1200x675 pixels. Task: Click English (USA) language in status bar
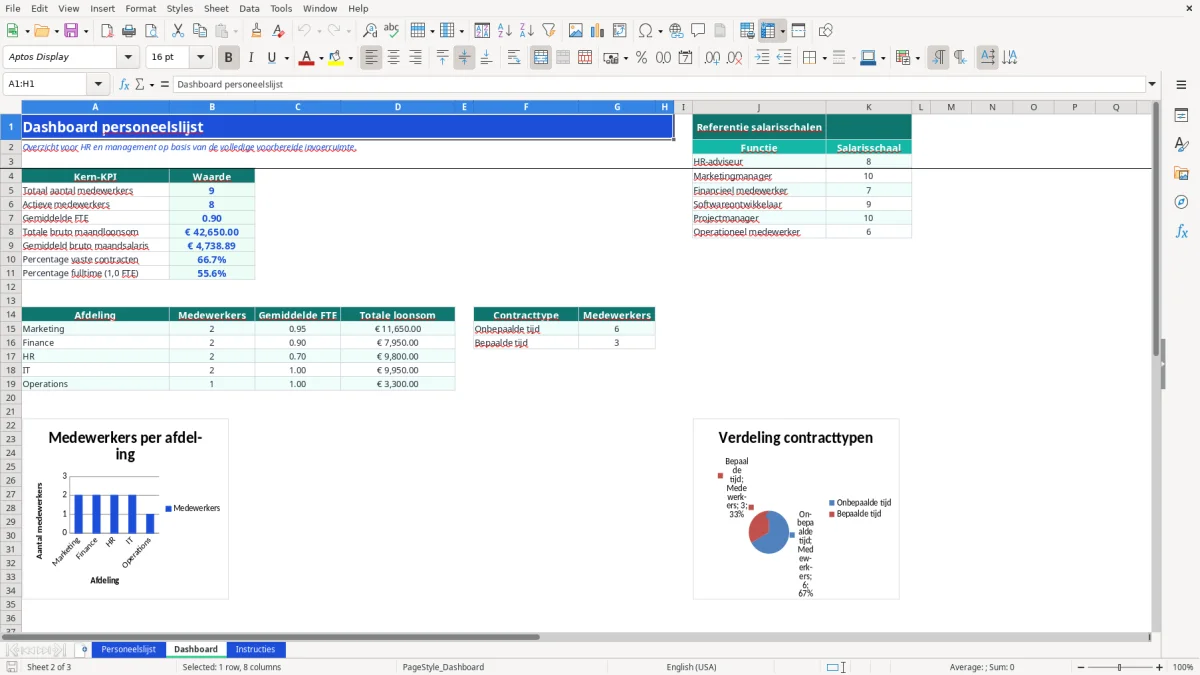691,667
